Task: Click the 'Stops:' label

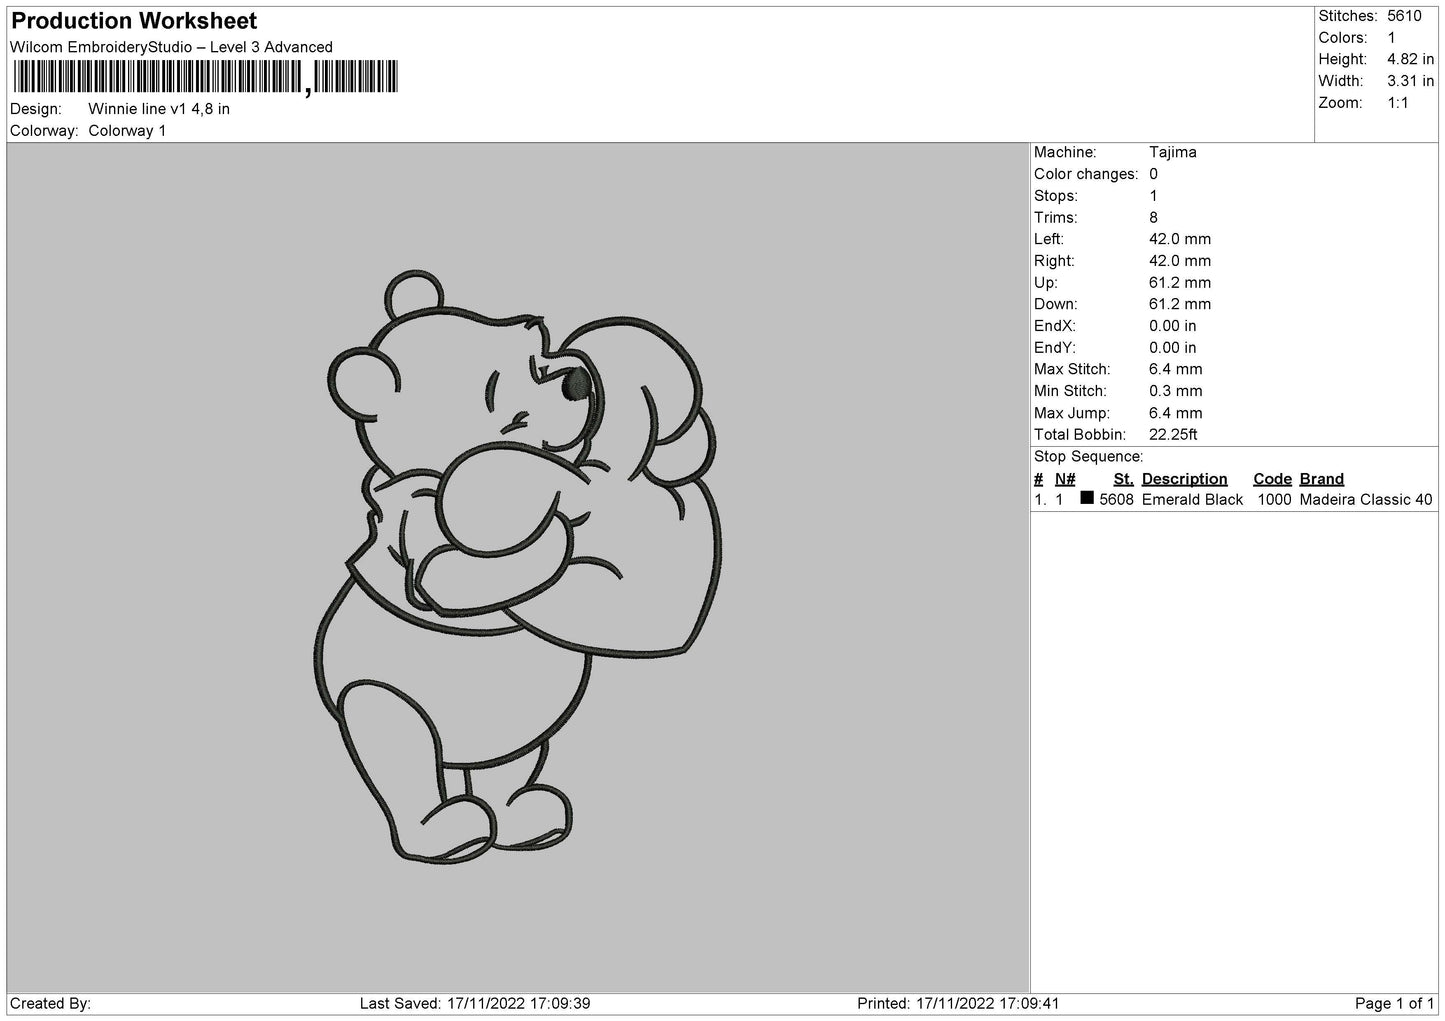Action: (x=1056, y=196)
